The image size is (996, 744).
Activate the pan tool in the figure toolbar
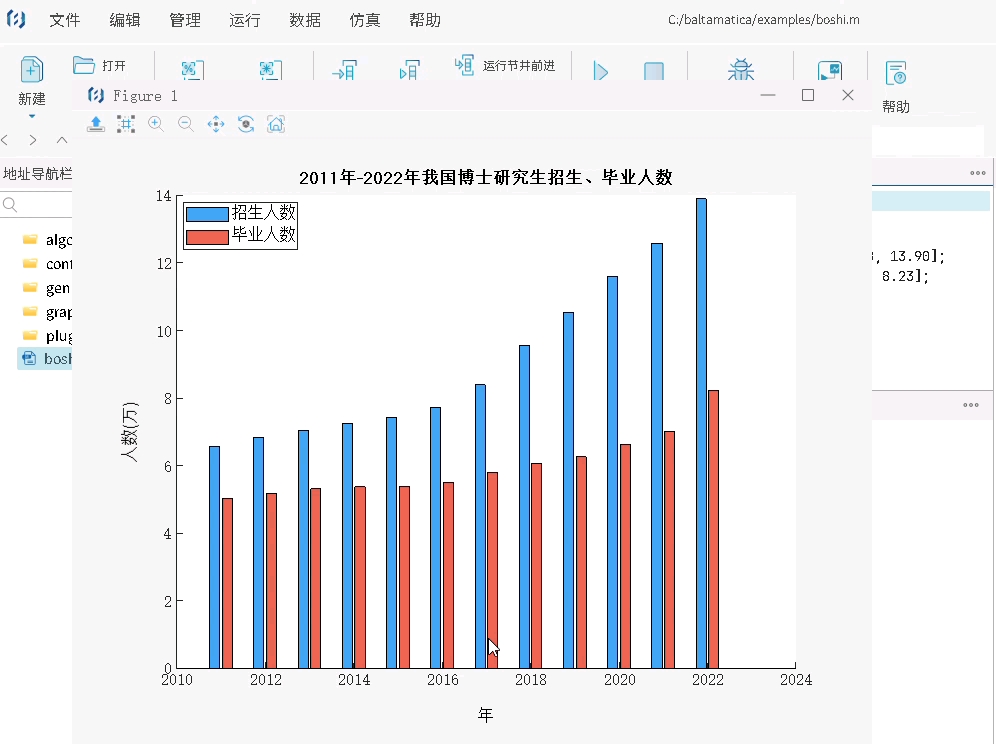coord(216,123)
